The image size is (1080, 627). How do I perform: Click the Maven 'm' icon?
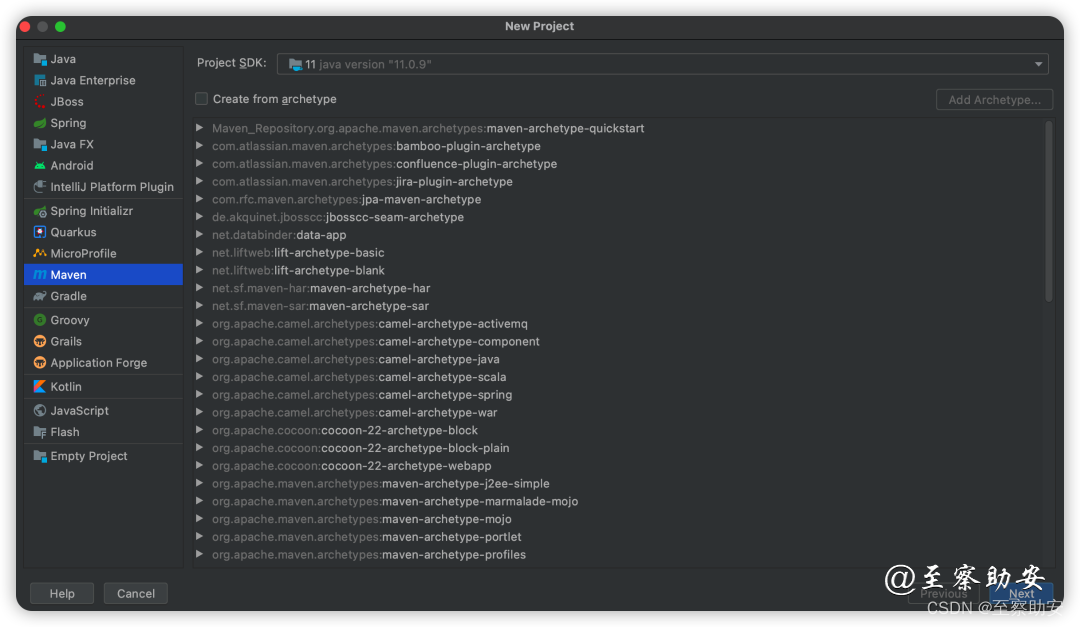(x=40, y=275)
